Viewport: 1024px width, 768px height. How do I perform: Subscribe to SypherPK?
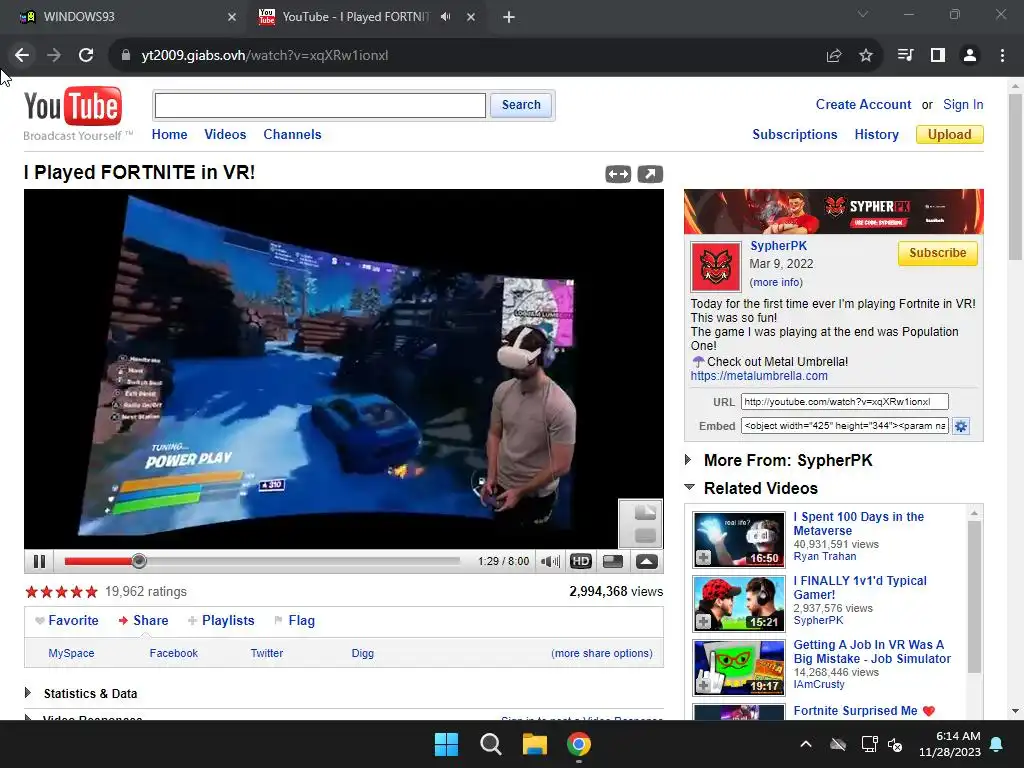(x=937, y=253)
